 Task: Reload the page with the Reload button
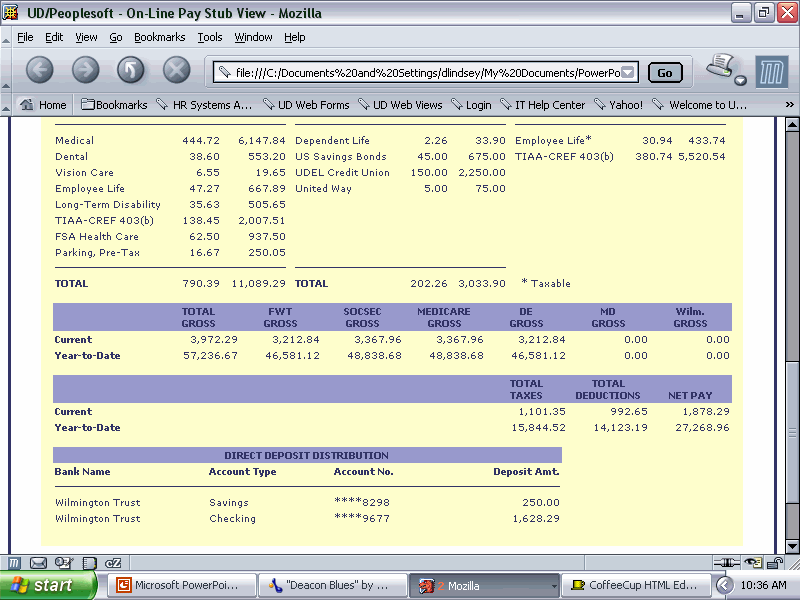(x=131, y=69)
